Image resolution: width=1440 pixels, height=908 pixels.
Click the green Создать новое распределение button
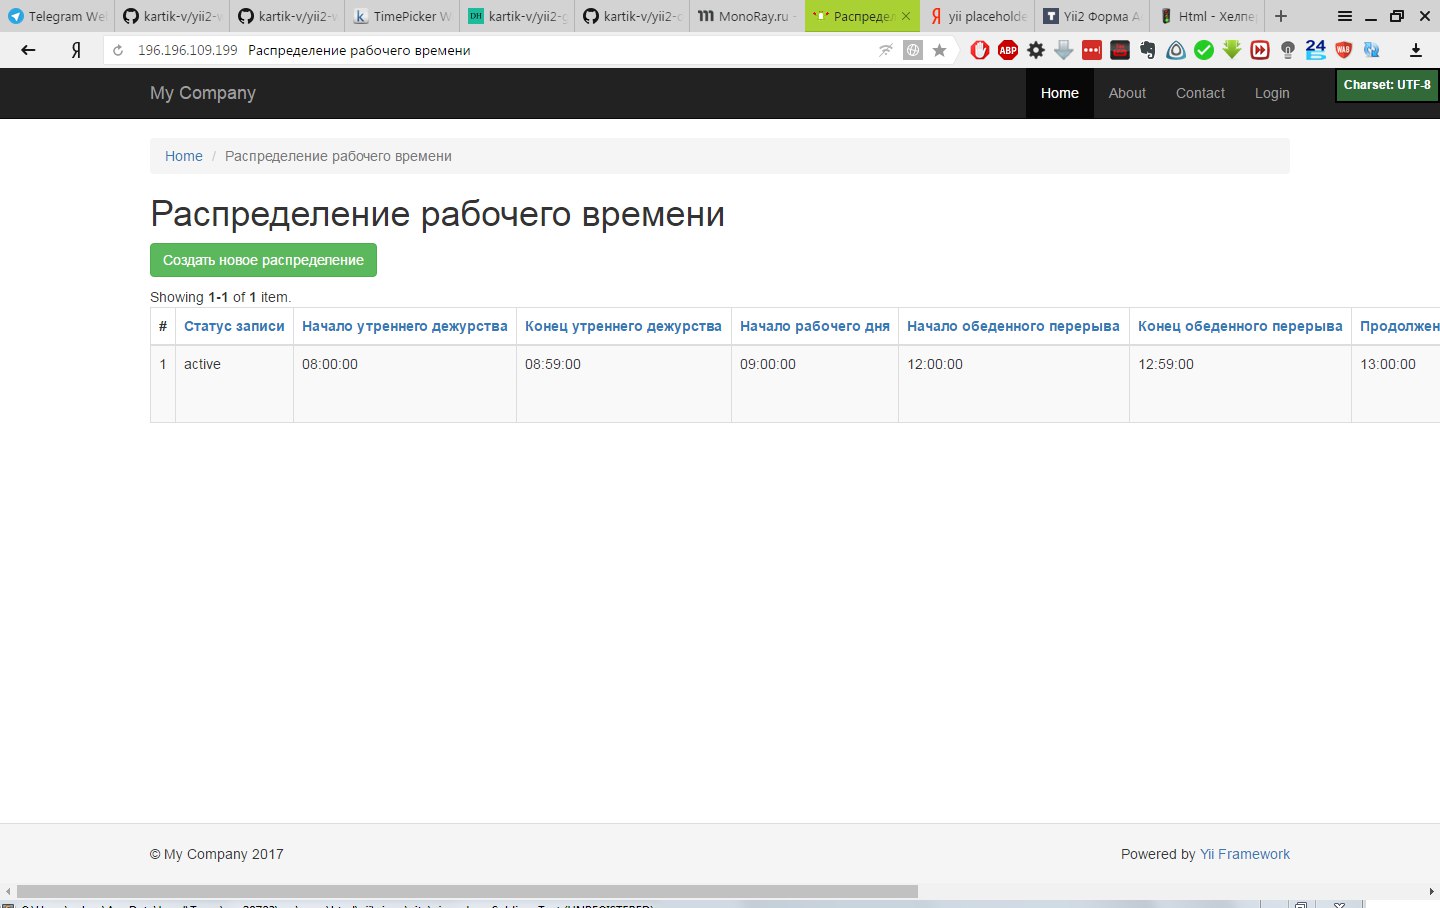(x=263, y=260)
